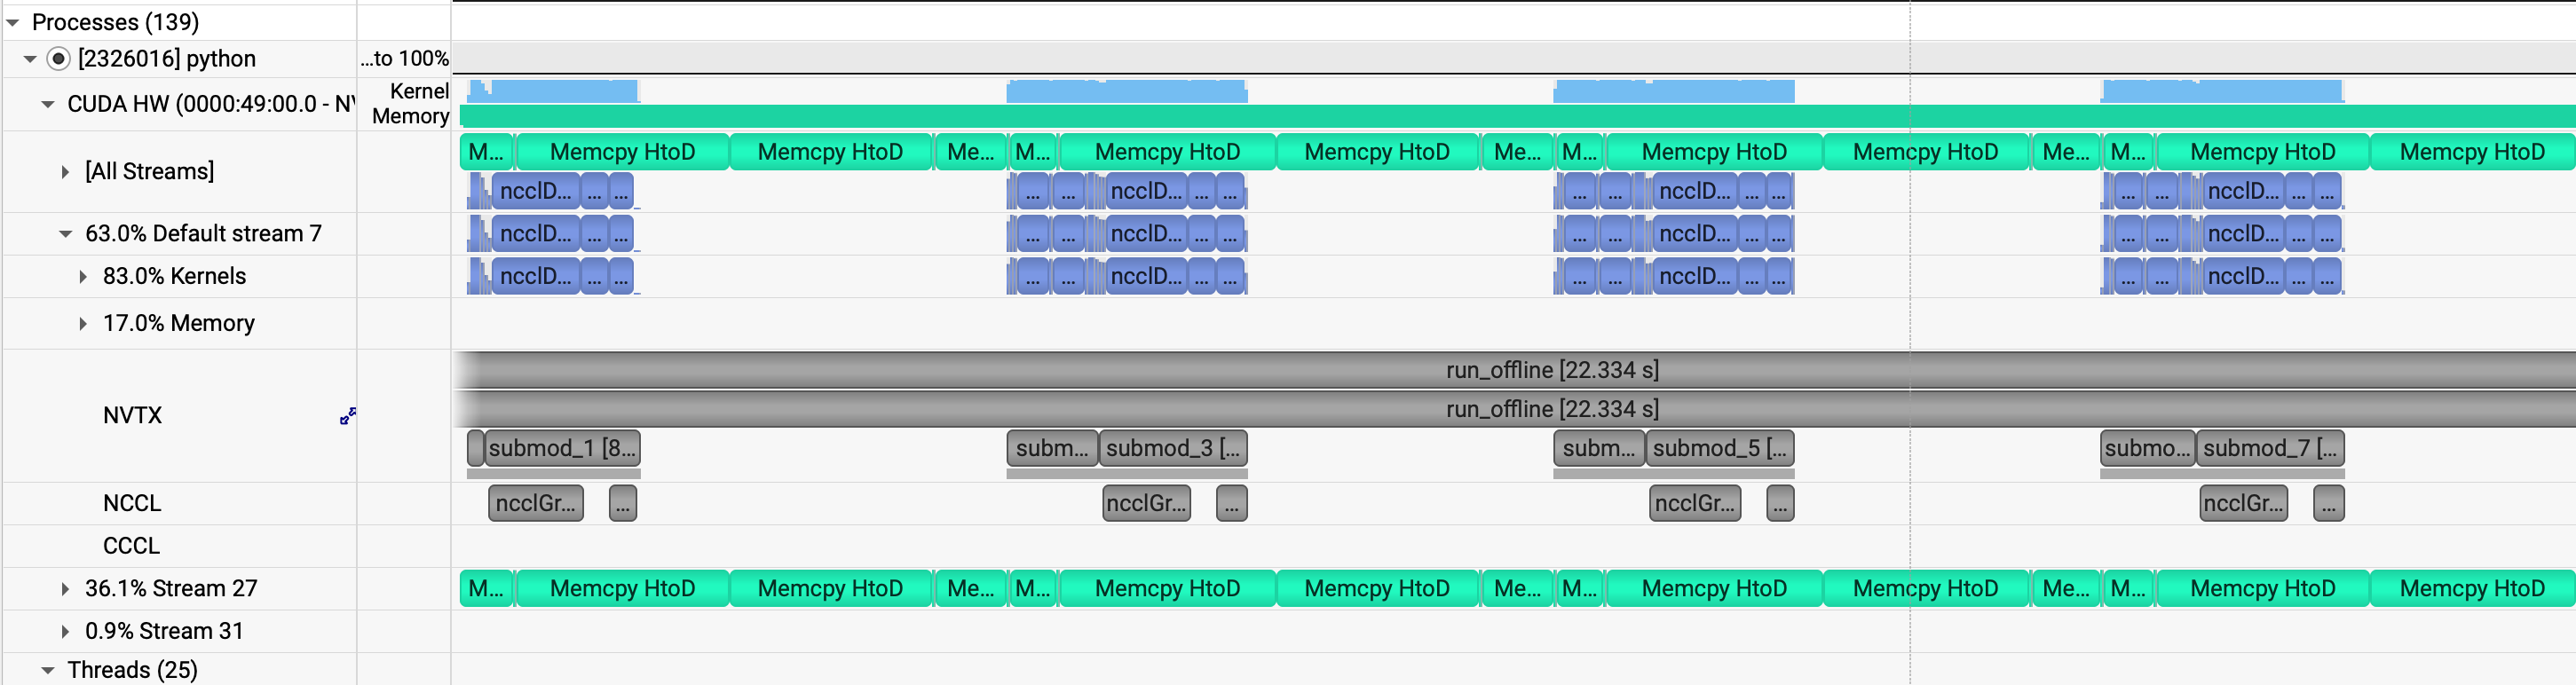The height and width of the screenshot is (685, 2576).
Task: Collapse the CUDA HW device row
Action: 48,104
